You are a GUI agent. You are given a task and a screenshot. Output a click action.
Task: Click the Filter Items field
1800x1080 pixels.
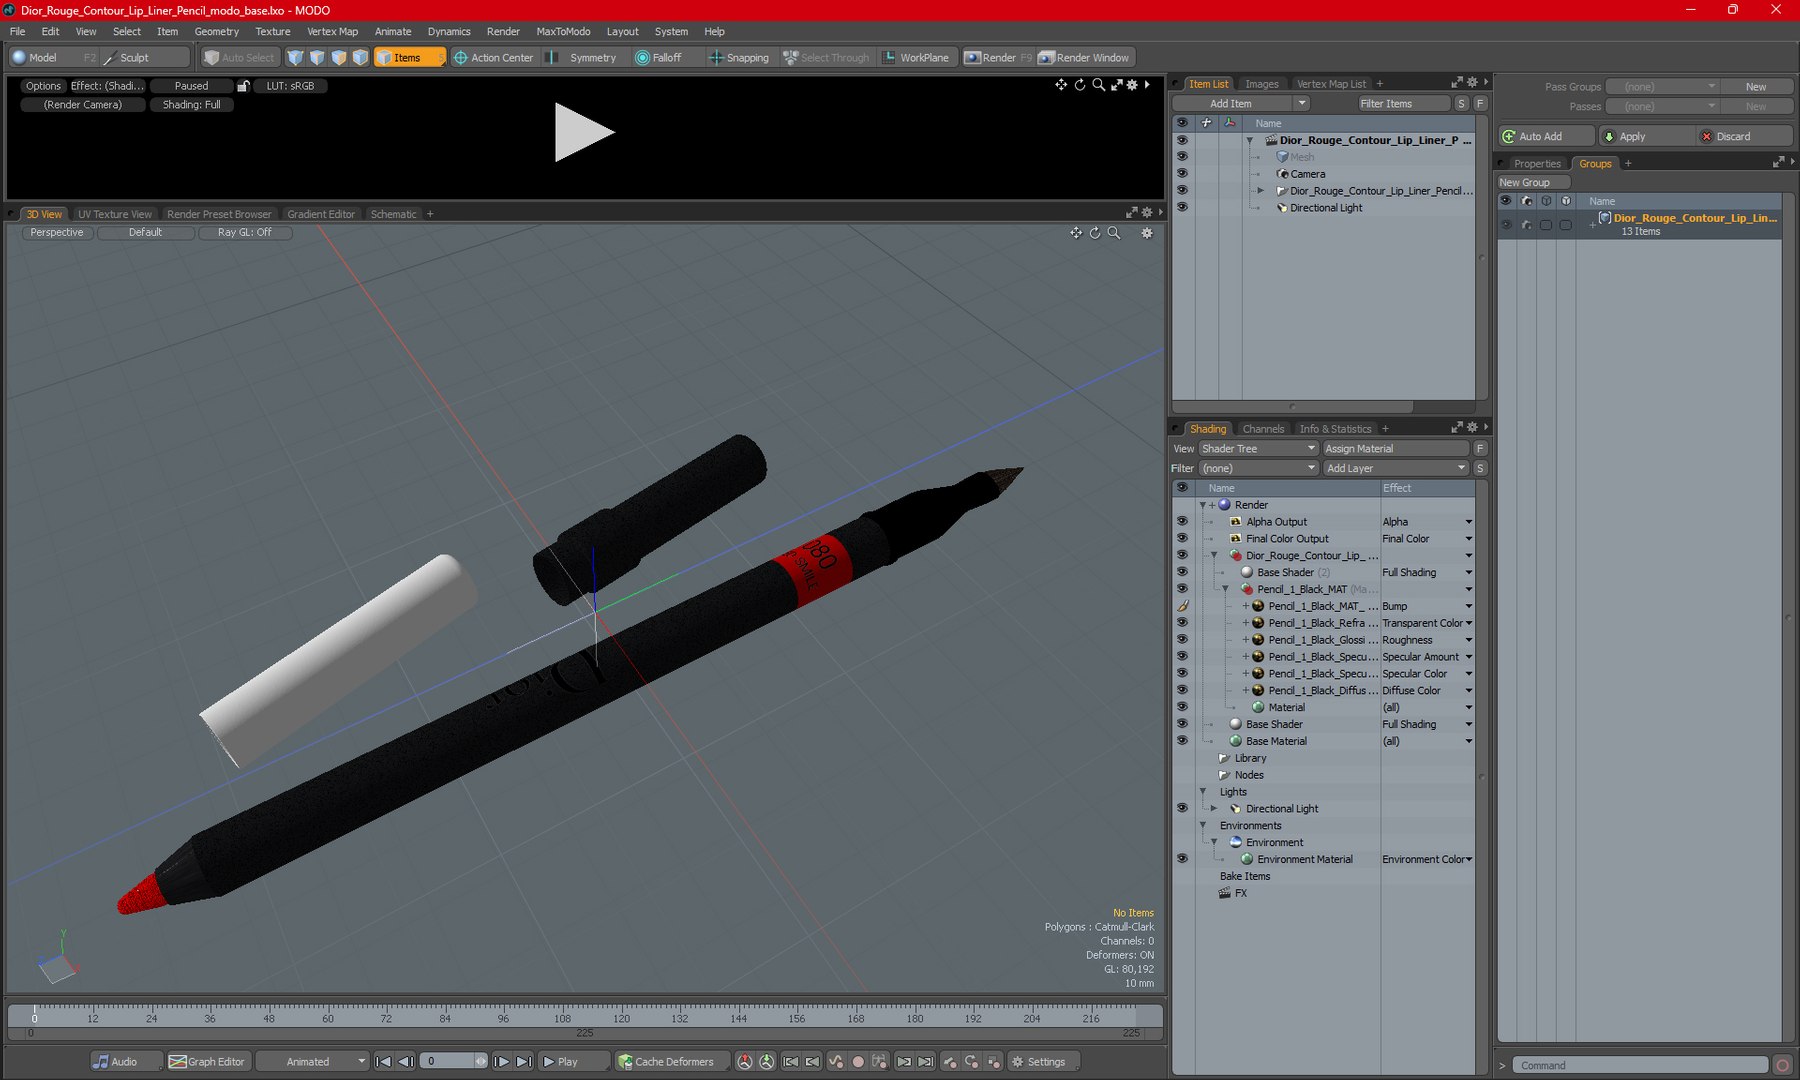tap(1404, 104)
